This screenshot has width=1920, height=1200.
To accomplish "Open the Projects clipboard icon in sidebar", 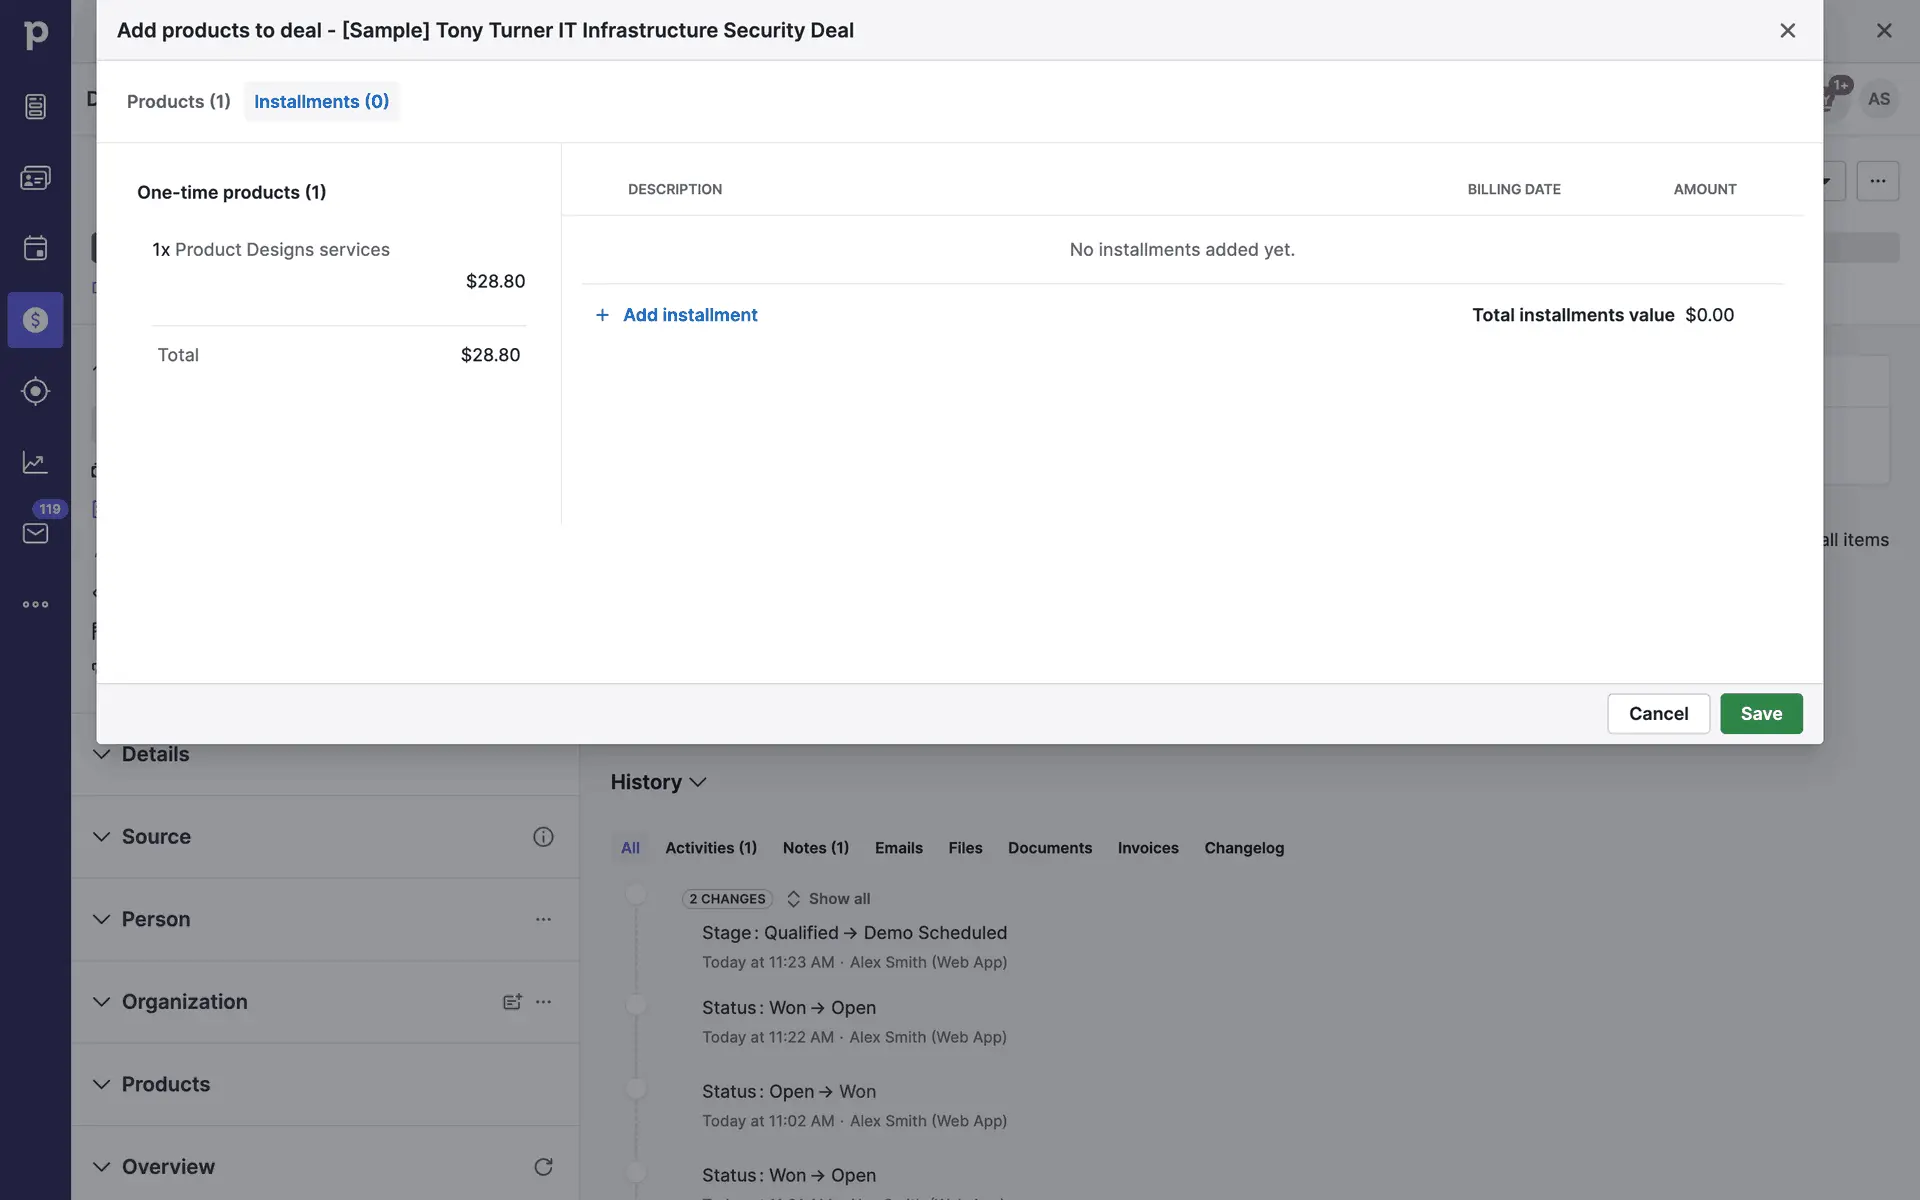I will (x=35, y=106).
